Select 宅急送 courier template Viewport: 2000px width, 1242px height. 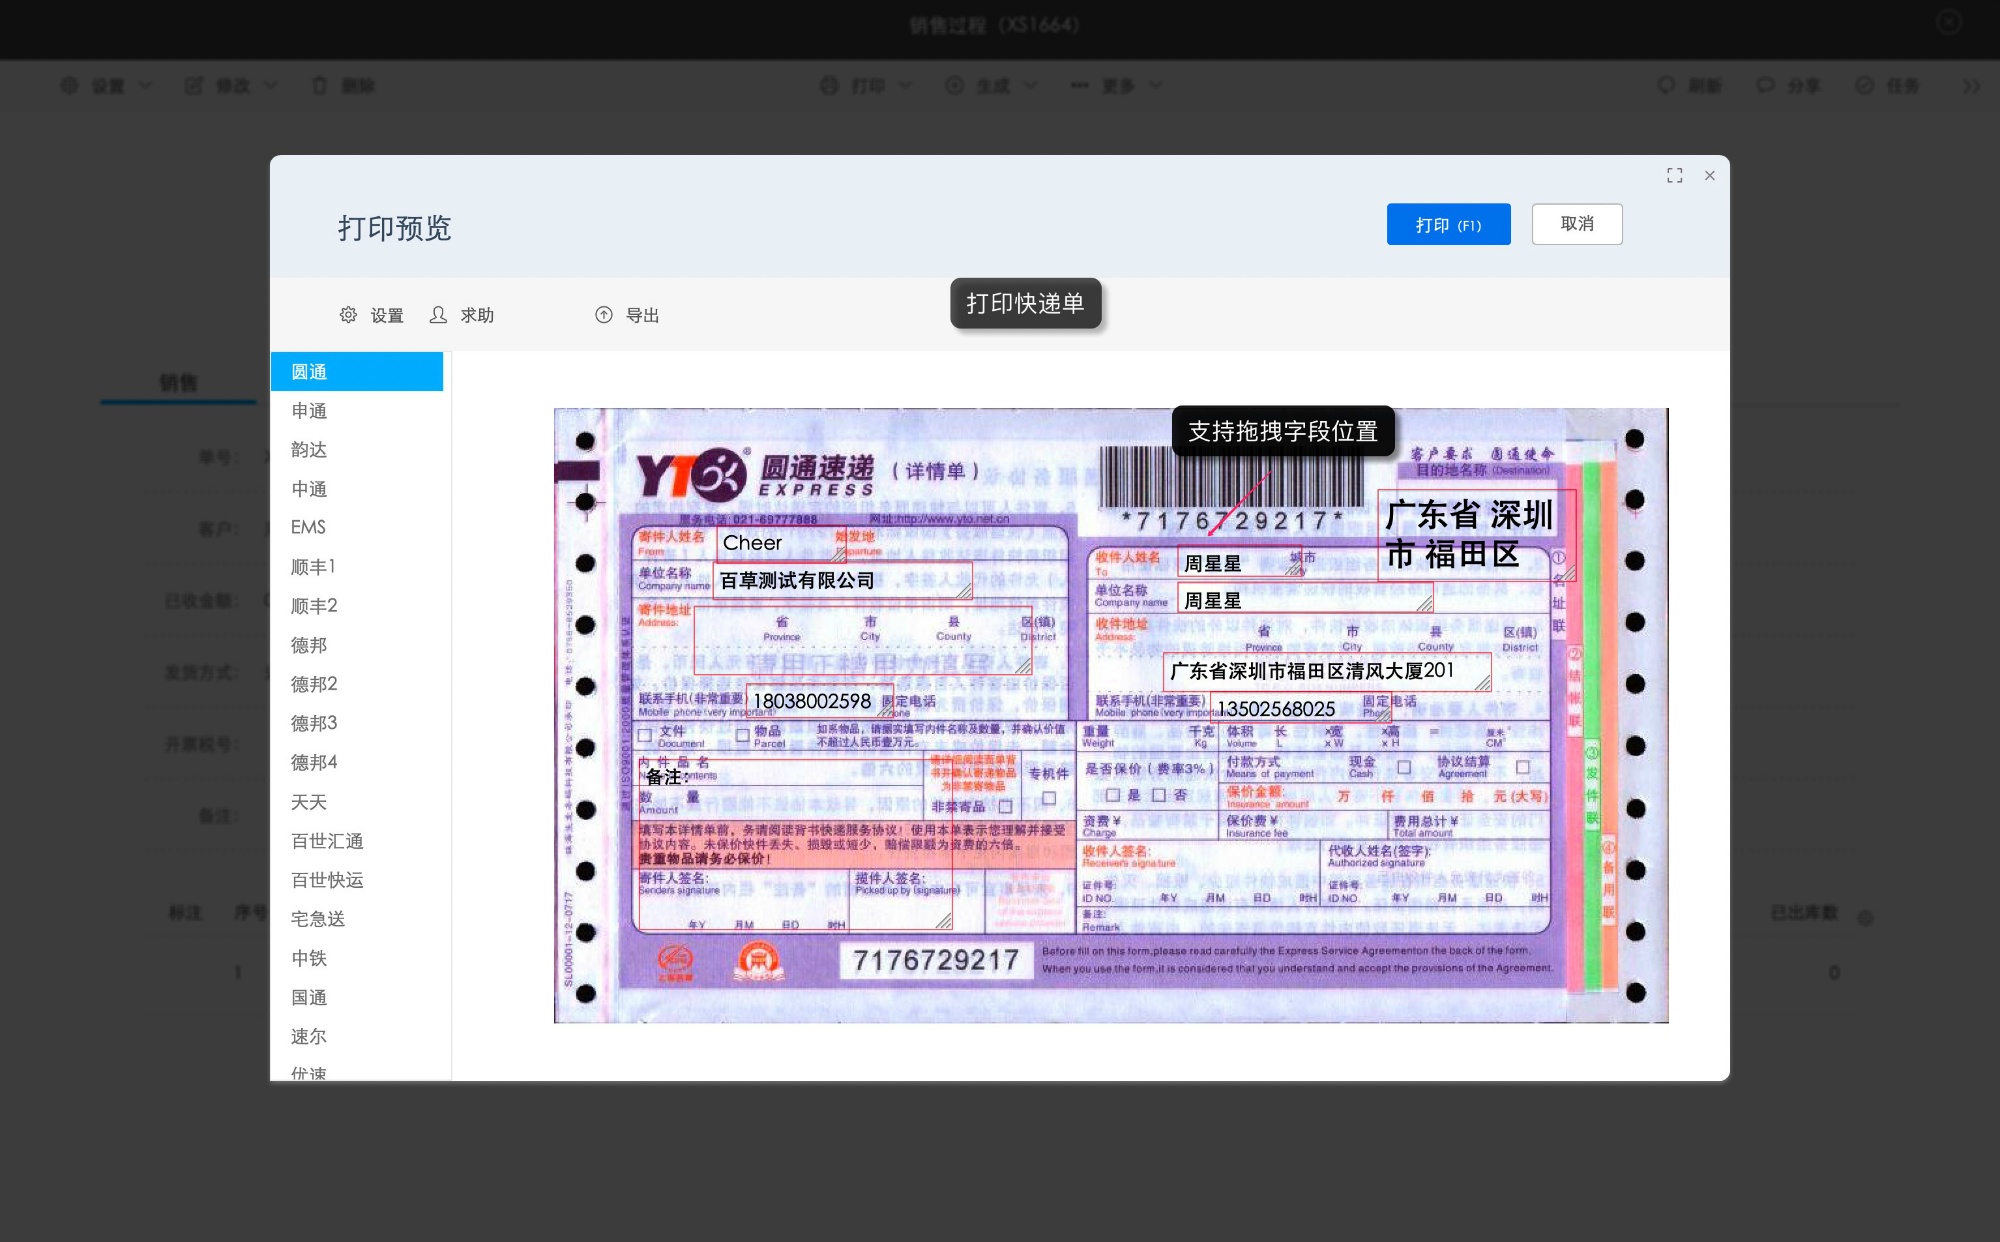pos(357,919)
